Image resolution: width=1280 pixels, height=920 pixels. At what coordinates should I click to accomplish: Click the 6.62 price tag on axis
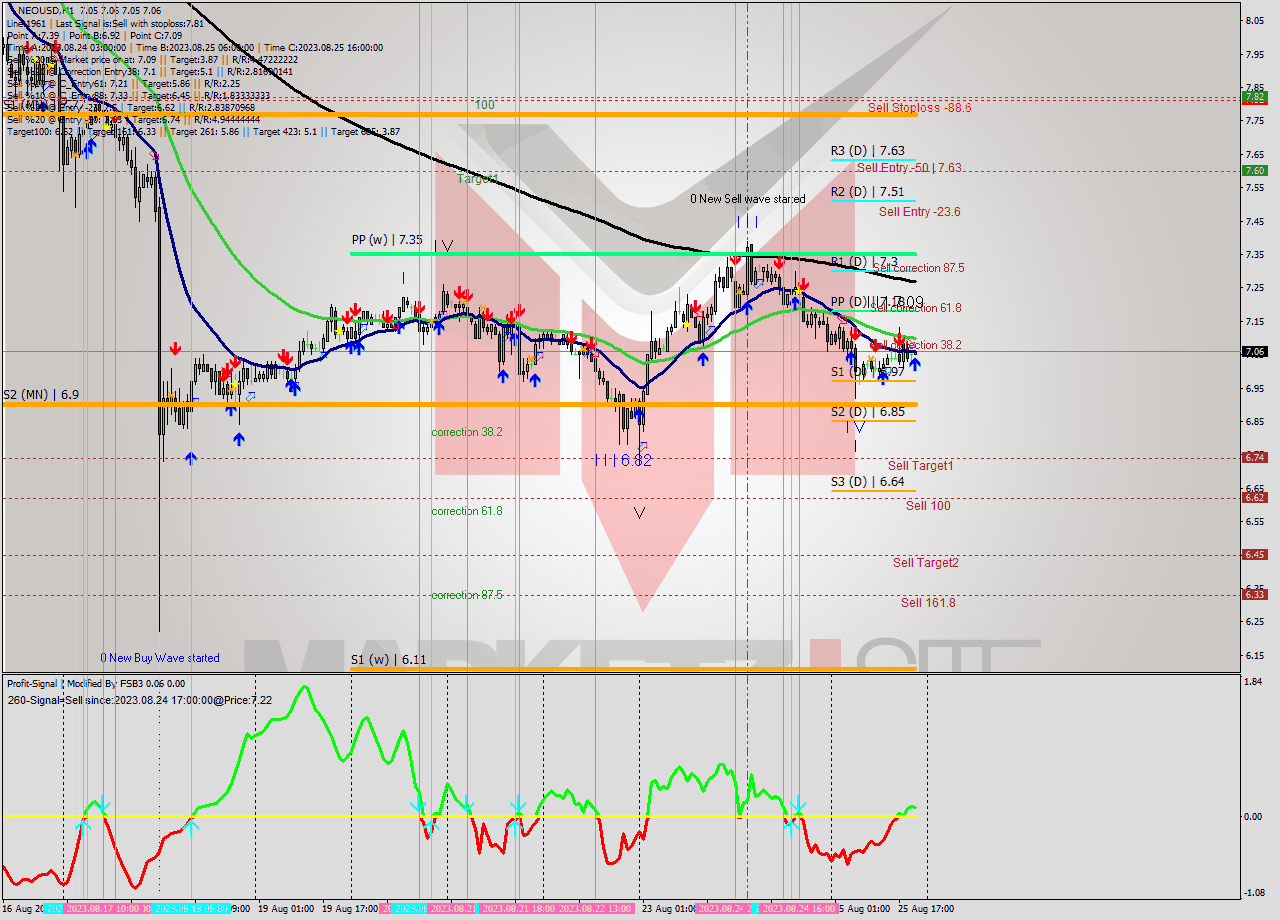(x=1254, y=497)
